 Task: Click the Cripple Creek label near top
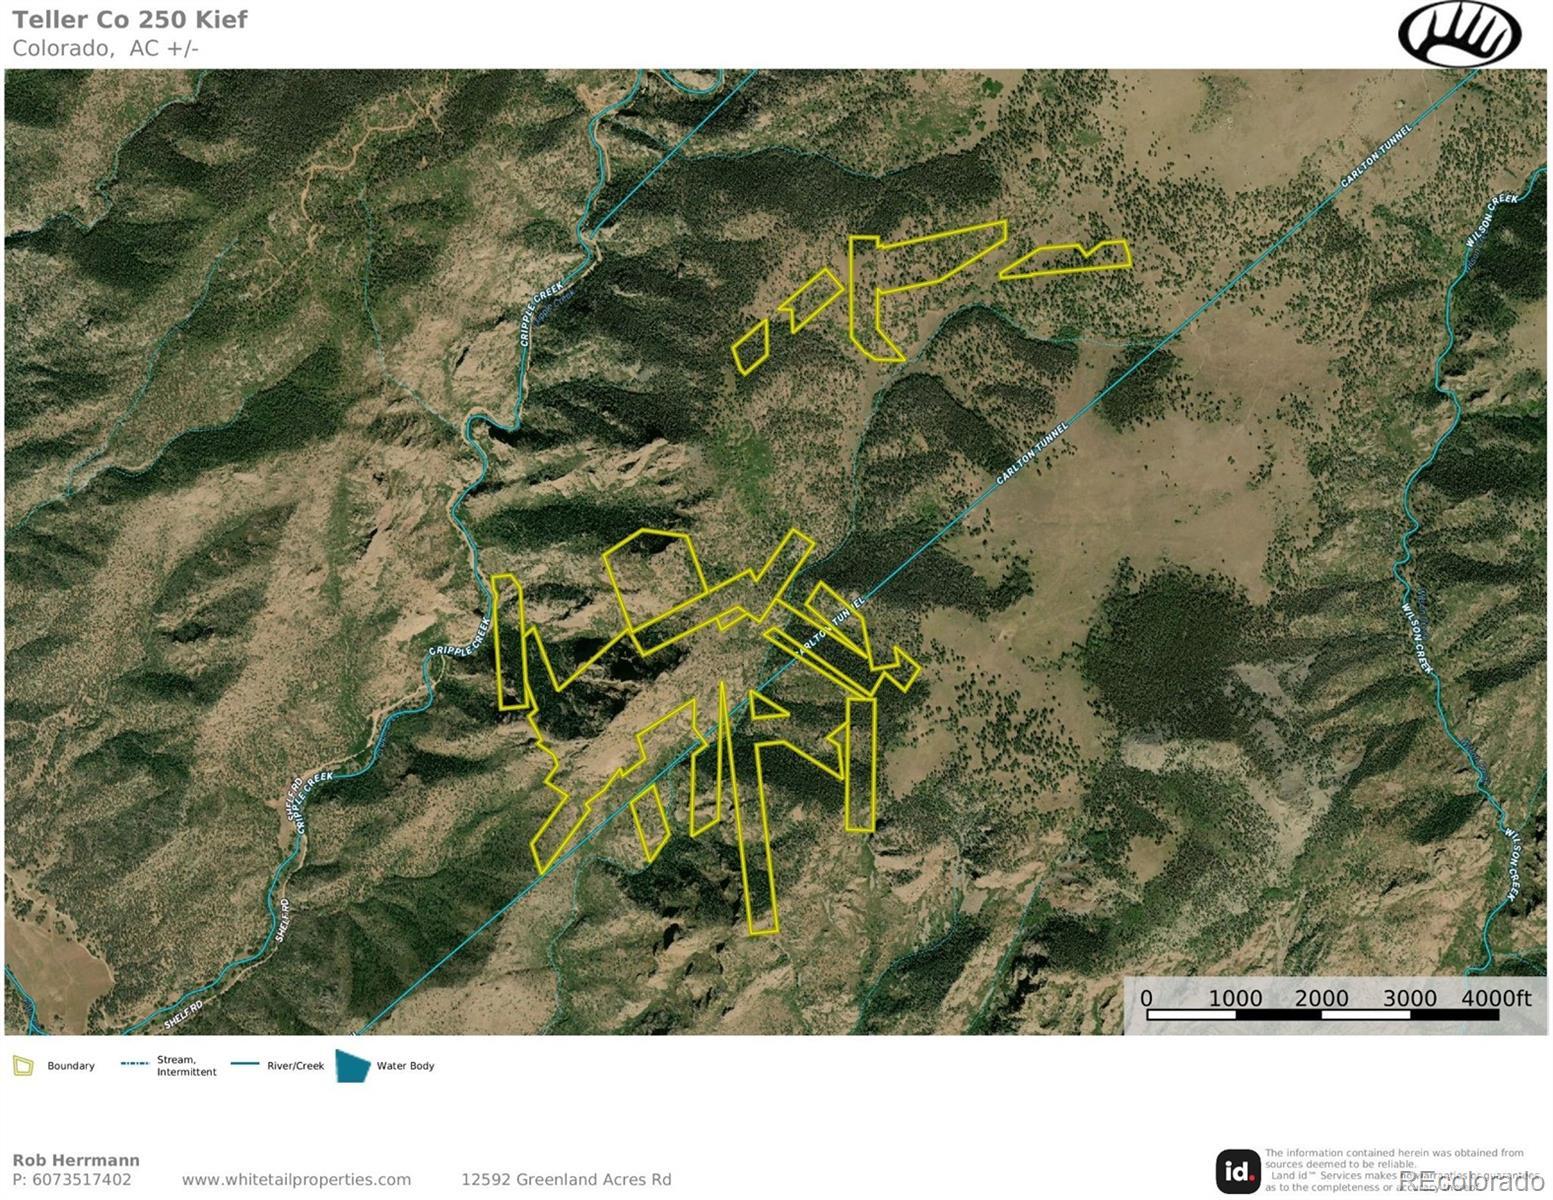point(543,313)
